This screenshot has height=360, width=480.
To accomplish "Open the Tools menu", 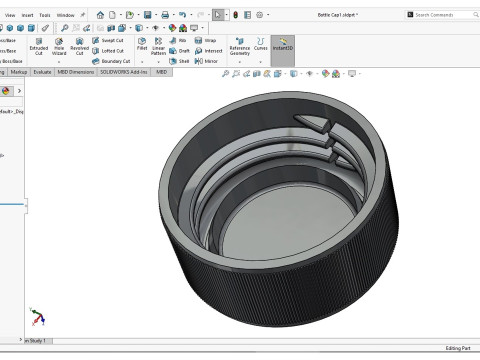I will pyautogui.click(x=45, y=15).
